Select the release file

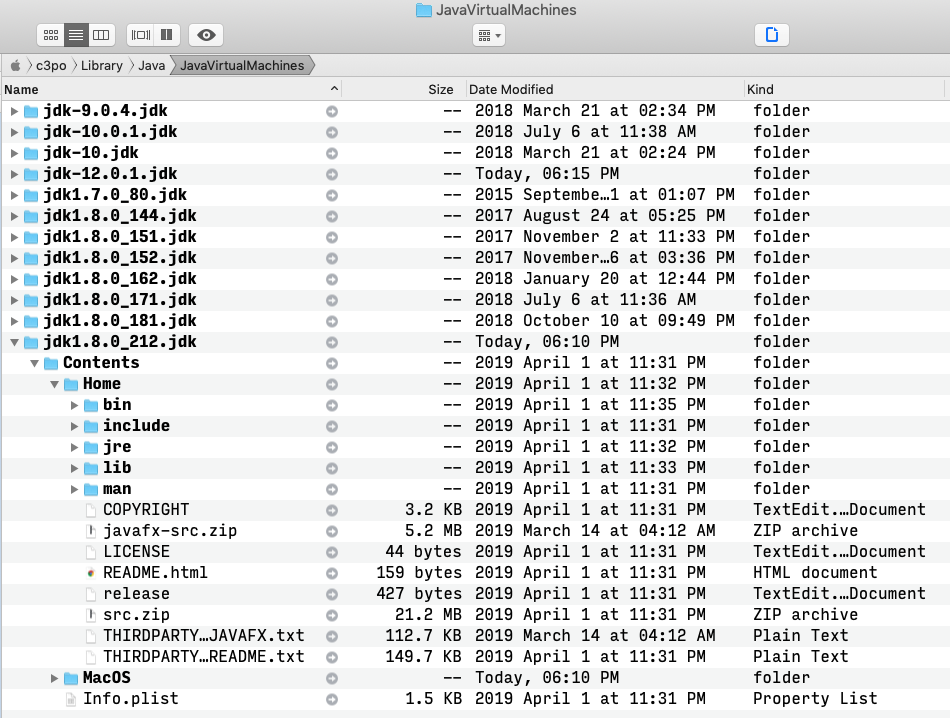coord(475,594)
